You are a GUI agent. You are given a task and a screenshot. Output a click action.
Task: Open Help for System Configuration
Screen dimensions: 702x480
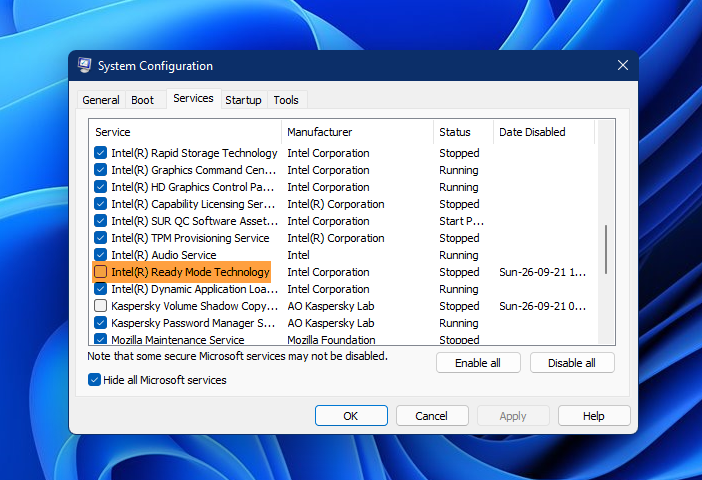coord(593,416)
